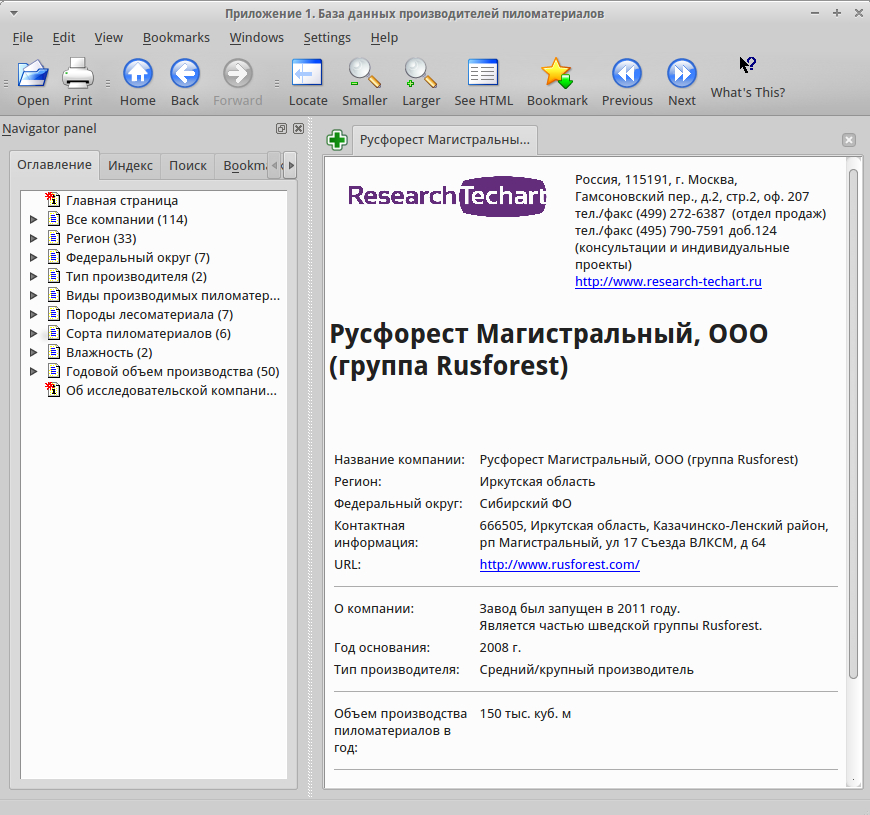Viewport: 870px width, 815px height.
Task: Click the page icon beside Влажность (2)
Action: click(x=54, y=352)
